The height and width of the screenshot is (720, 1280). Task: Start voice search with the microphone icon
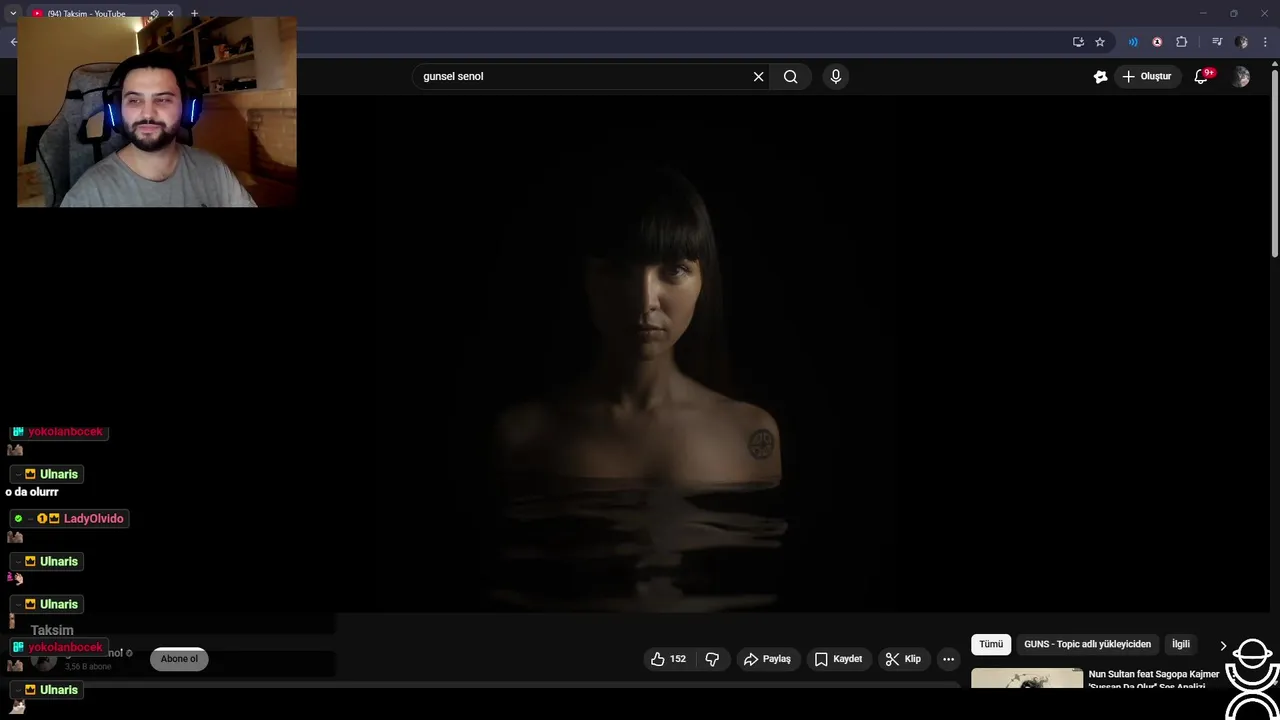[836, 76]
